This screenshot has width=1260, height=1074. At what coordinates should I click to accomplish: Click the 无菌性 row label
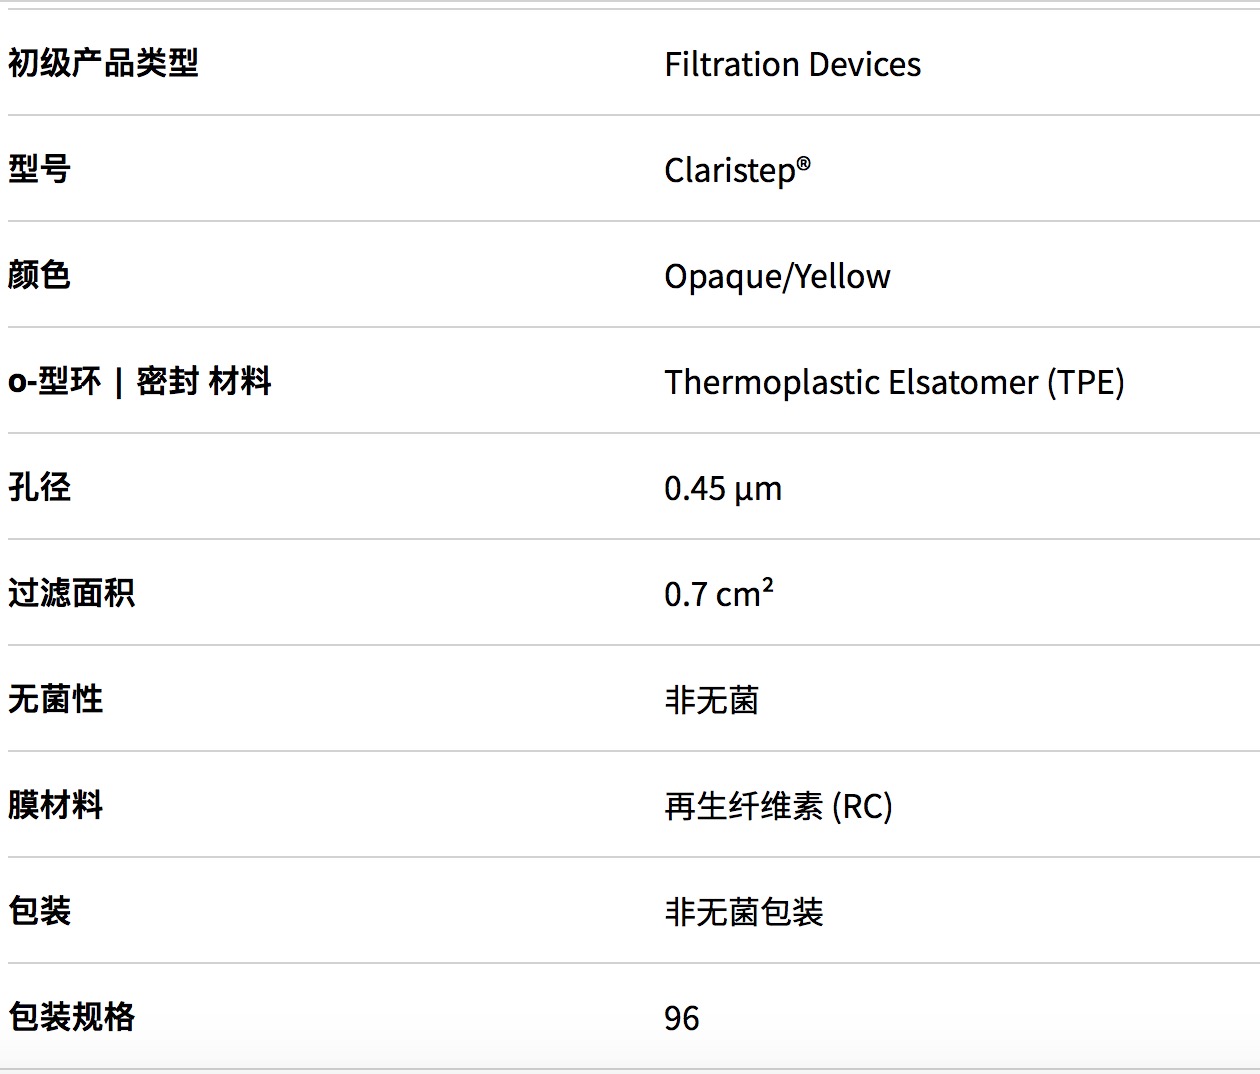coord(55,699)
